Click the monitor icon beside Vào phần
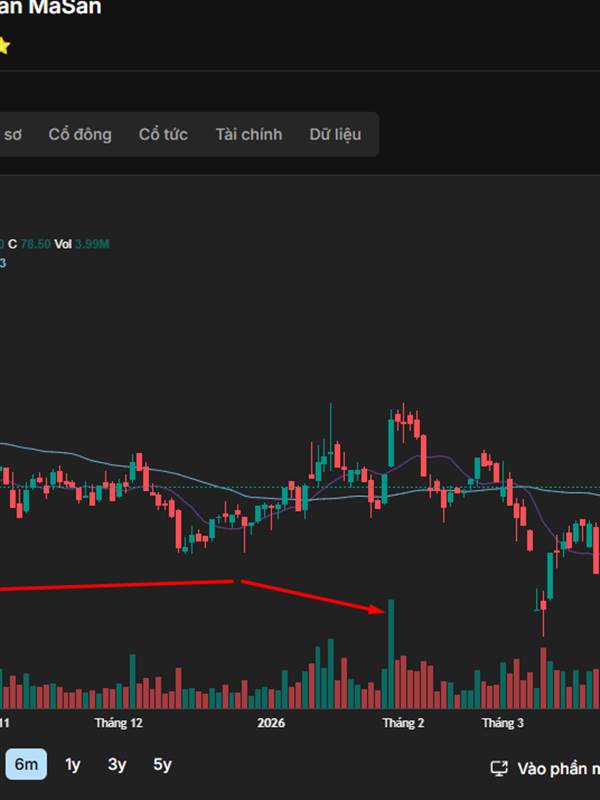The width and height of the screenshot is (600, 800). pos(499,768)
